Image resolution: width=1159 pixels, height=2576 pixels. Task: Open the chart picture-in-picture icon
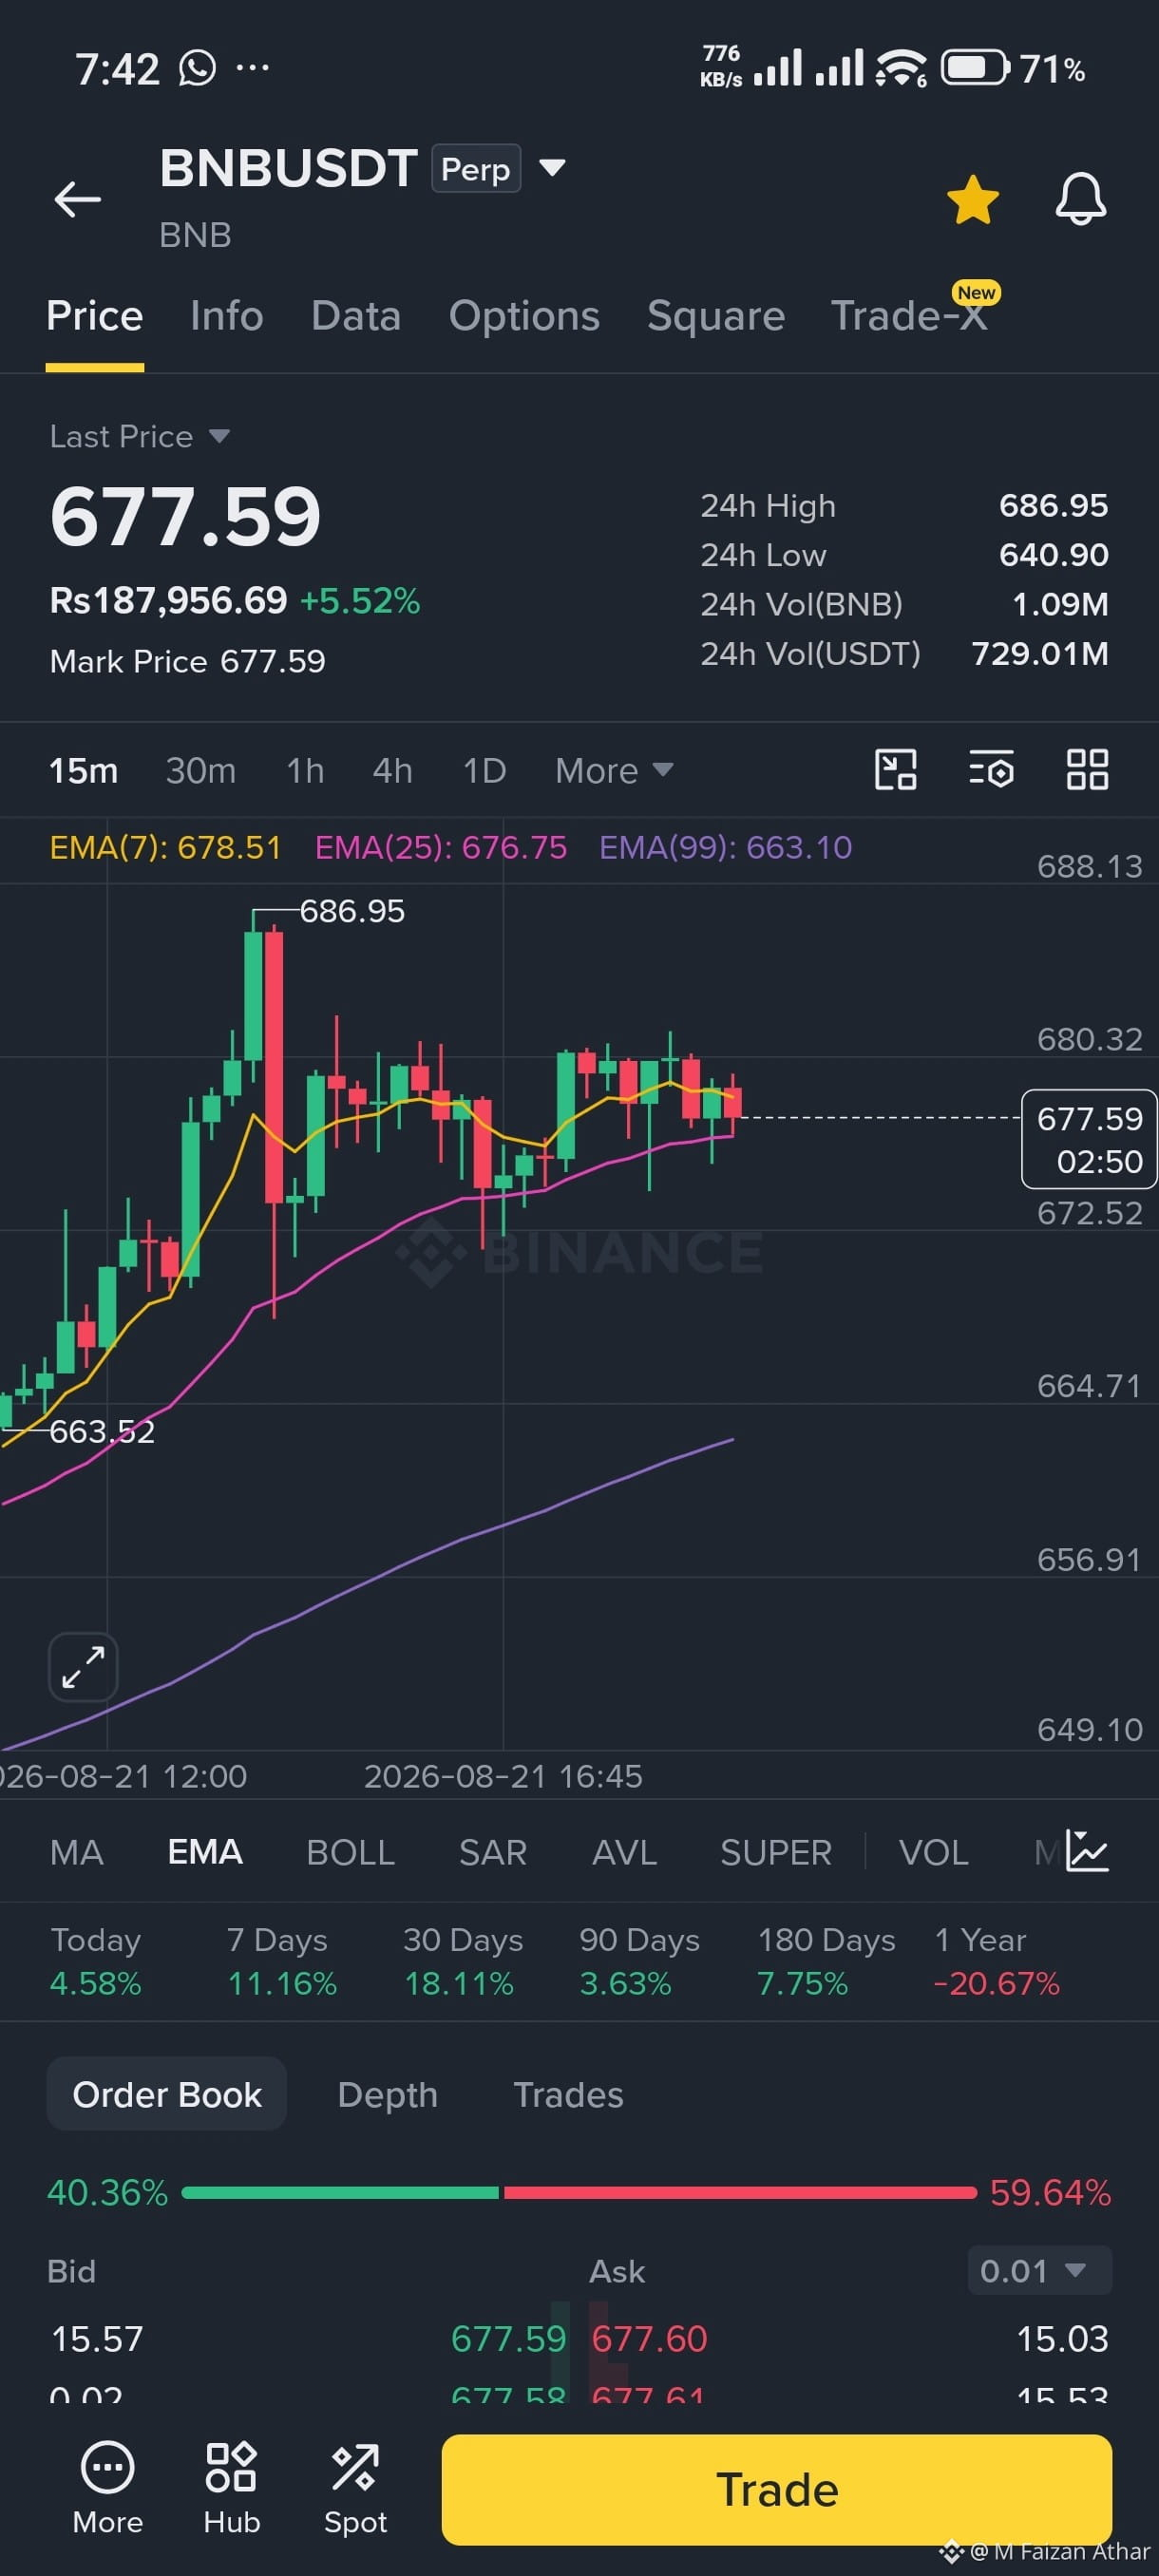point(895,770)
